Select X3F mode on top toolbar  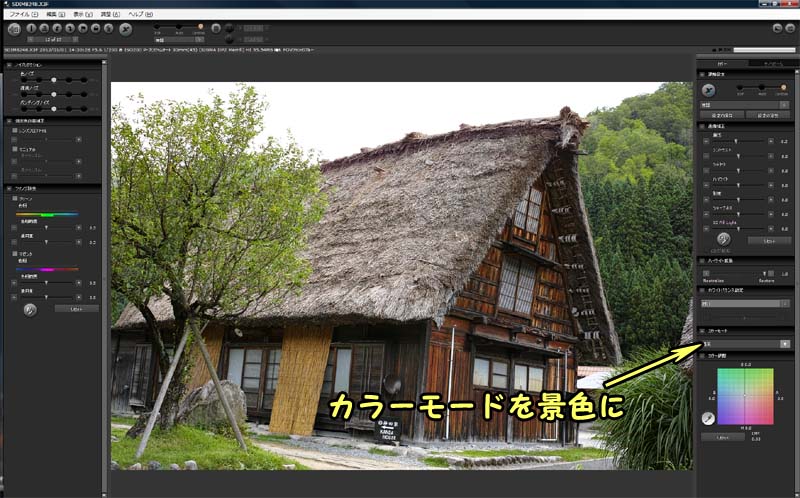pyautogui.click(x=157, y=27)
